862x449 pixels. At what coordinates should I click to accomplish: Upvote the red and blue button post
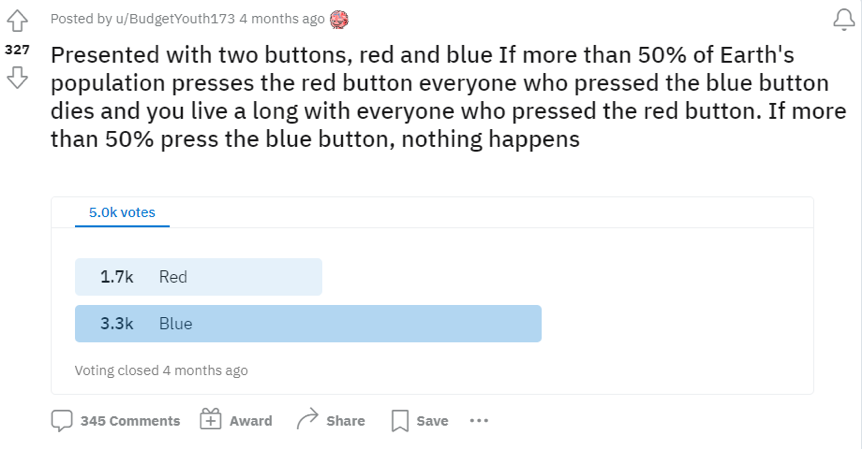(x=18, y=21)
